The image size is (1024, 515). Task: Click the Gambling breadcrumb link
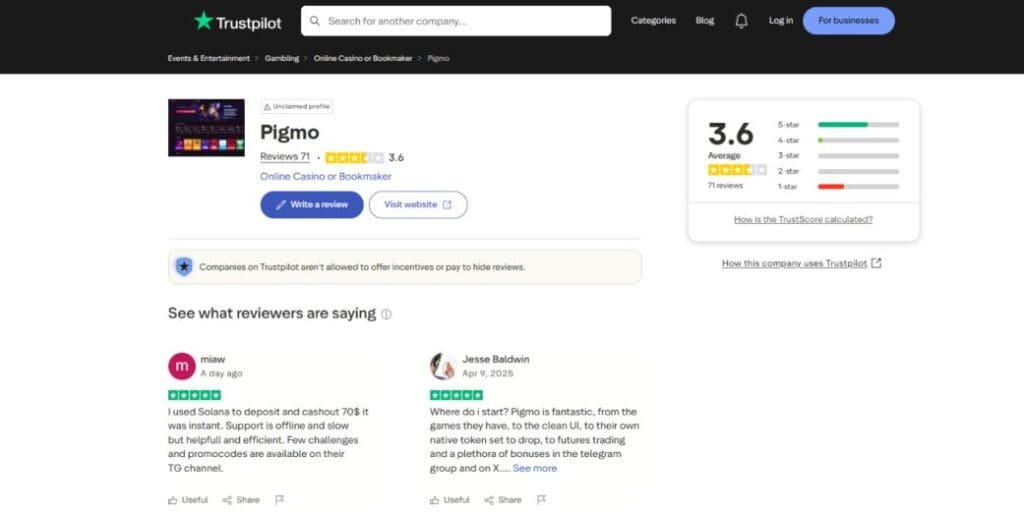(x=282, y=58)
